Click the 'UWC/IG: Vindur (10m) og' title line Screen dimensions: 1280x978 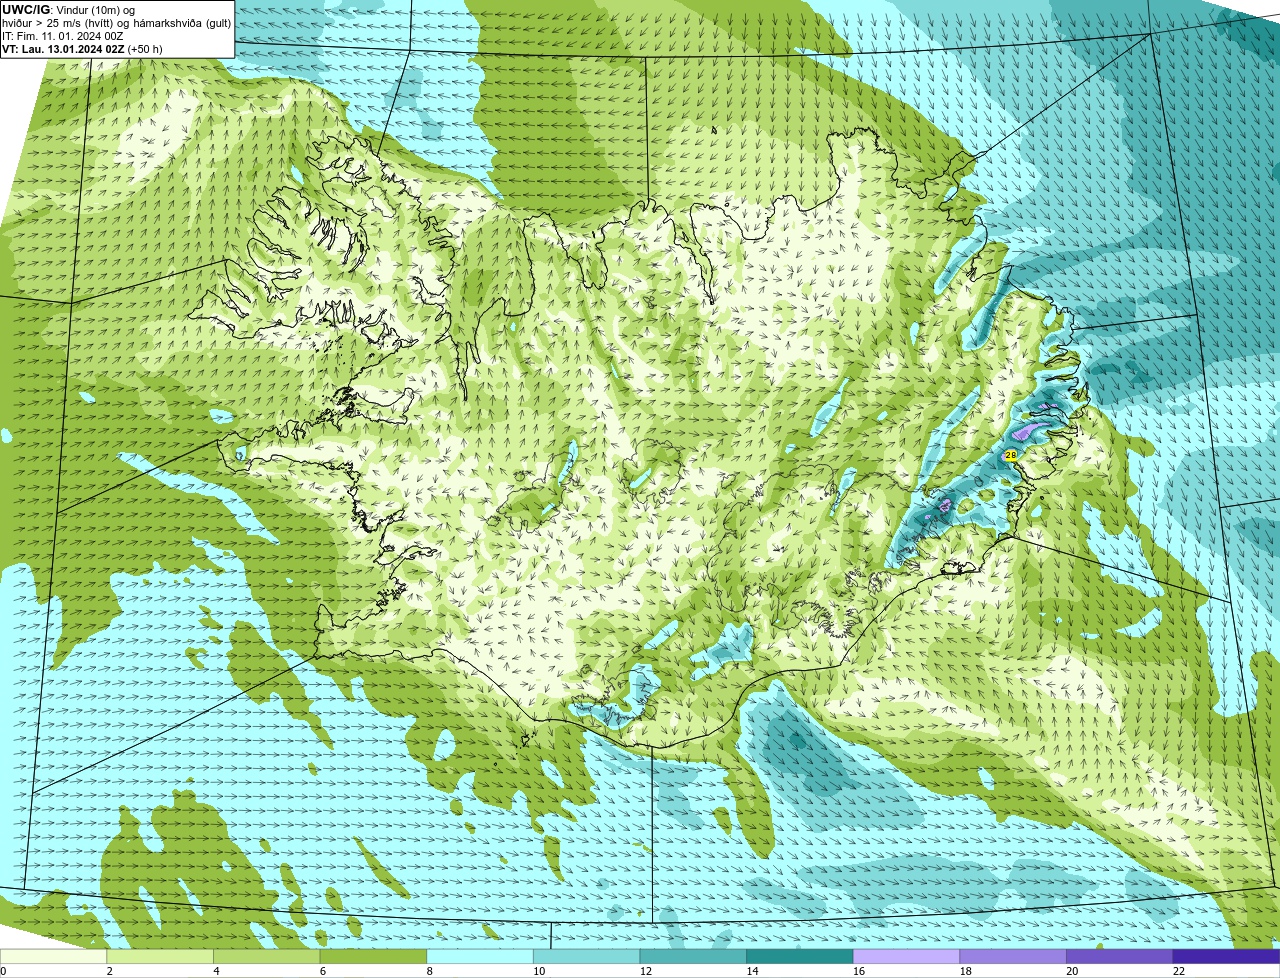tap(68, 10)
